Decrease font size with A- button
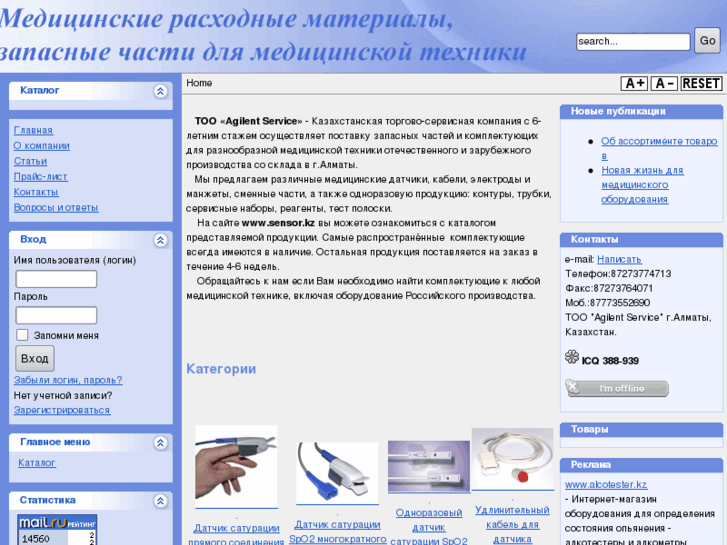This screenshot has width=727, height=545. (x=664, y=83)
